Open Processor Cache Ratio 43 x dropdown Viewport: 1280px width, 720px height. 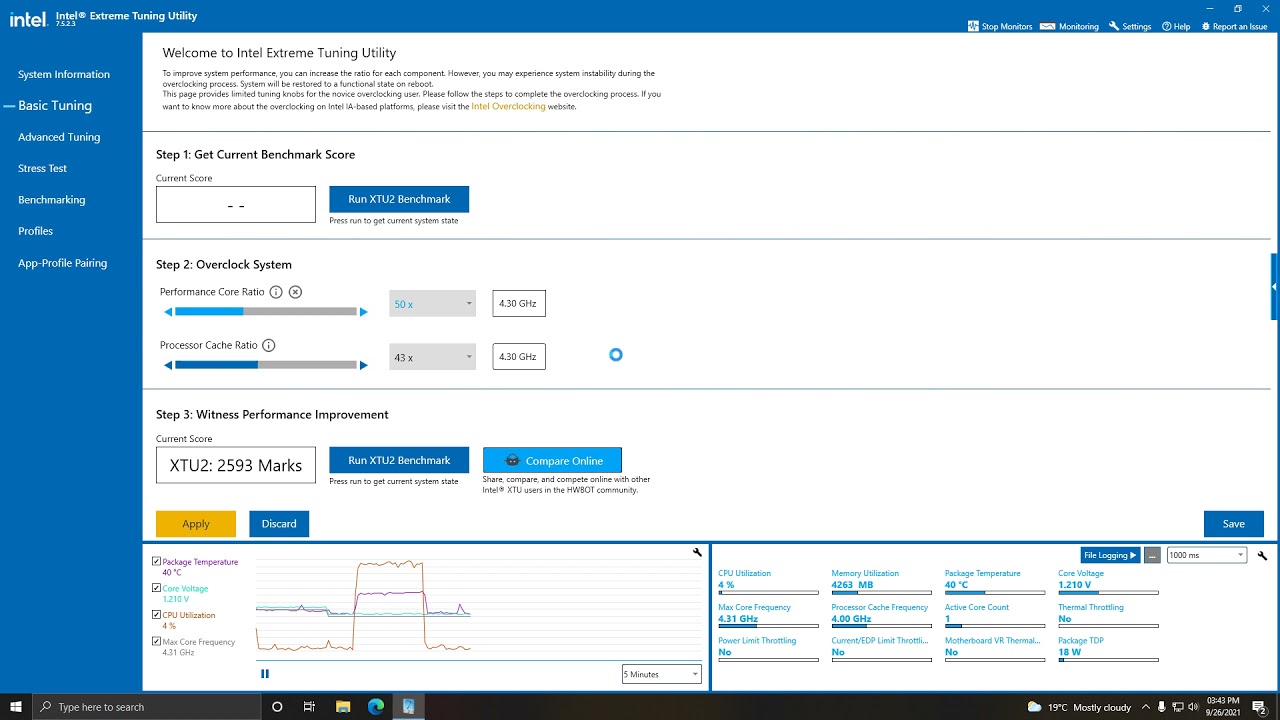(432, 357)
